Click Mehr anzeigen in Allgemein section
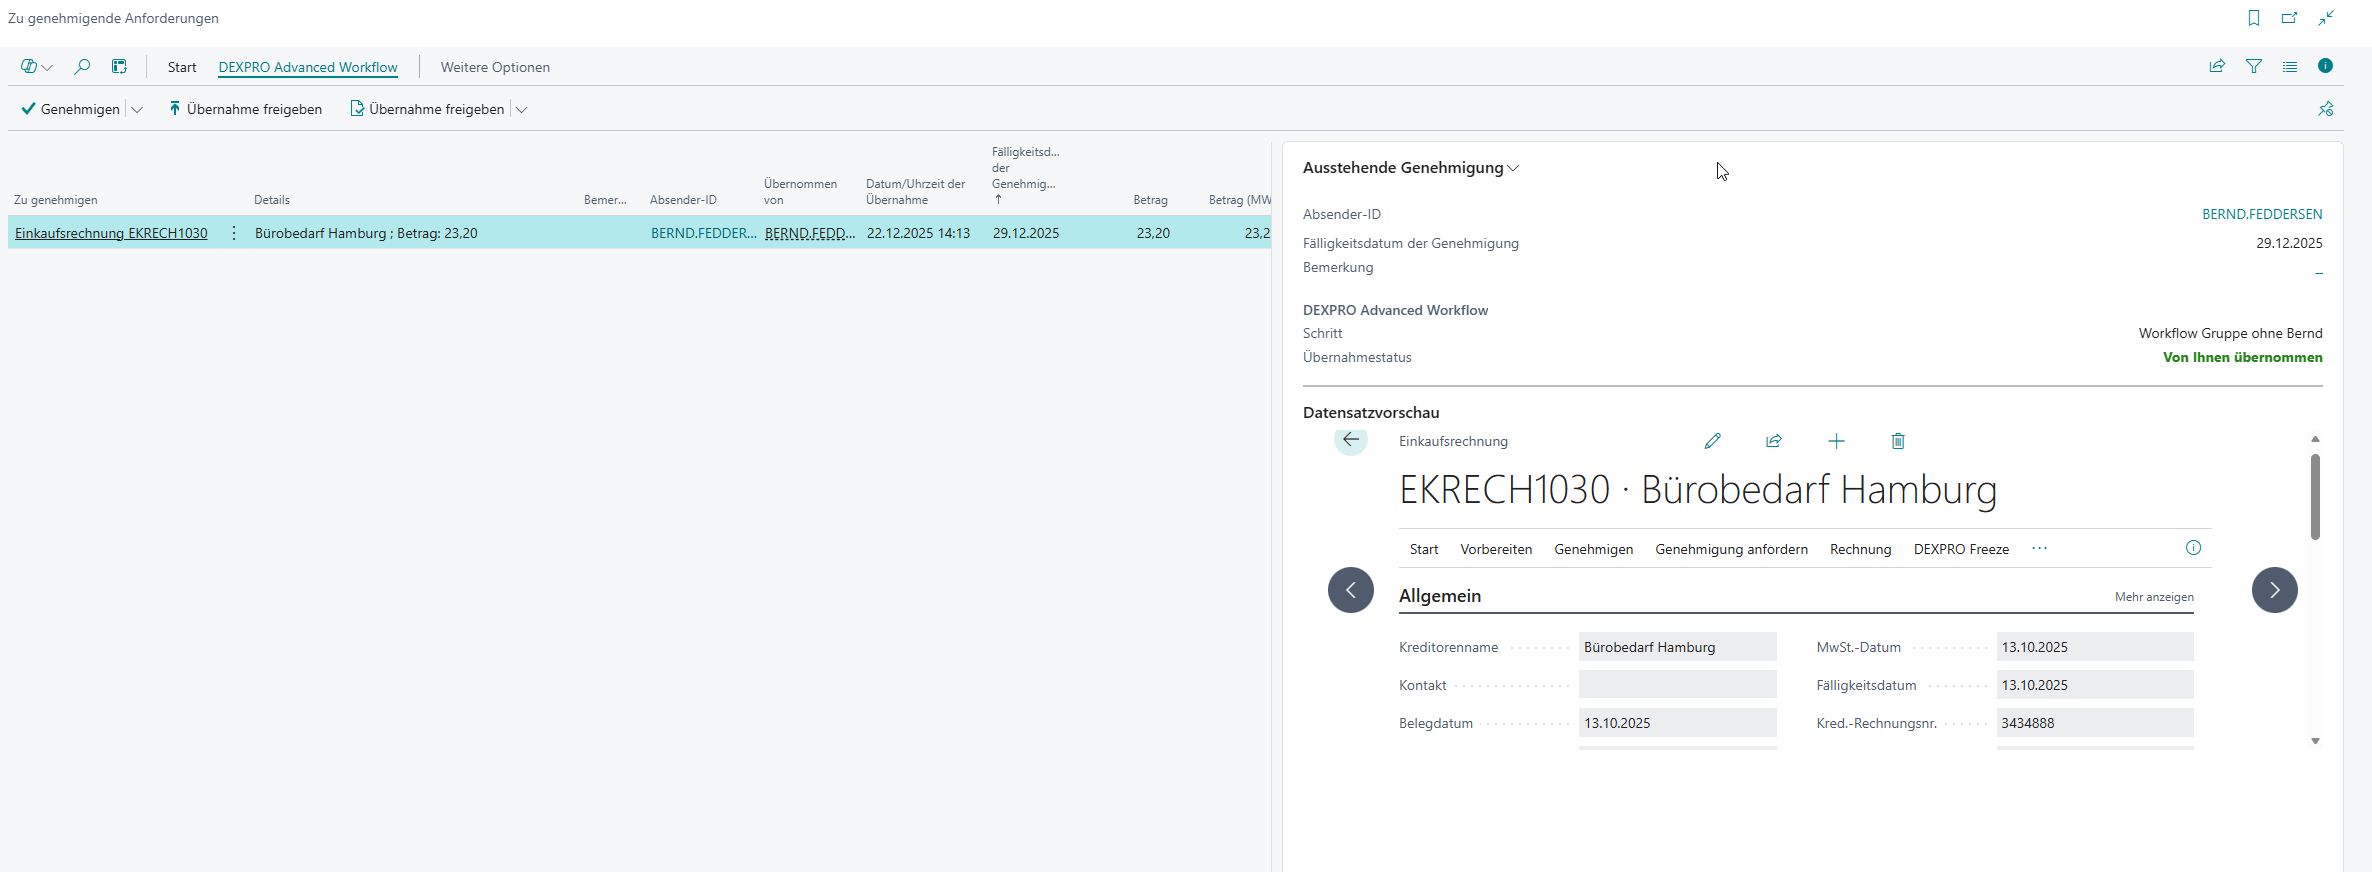 pos(2154,597)
